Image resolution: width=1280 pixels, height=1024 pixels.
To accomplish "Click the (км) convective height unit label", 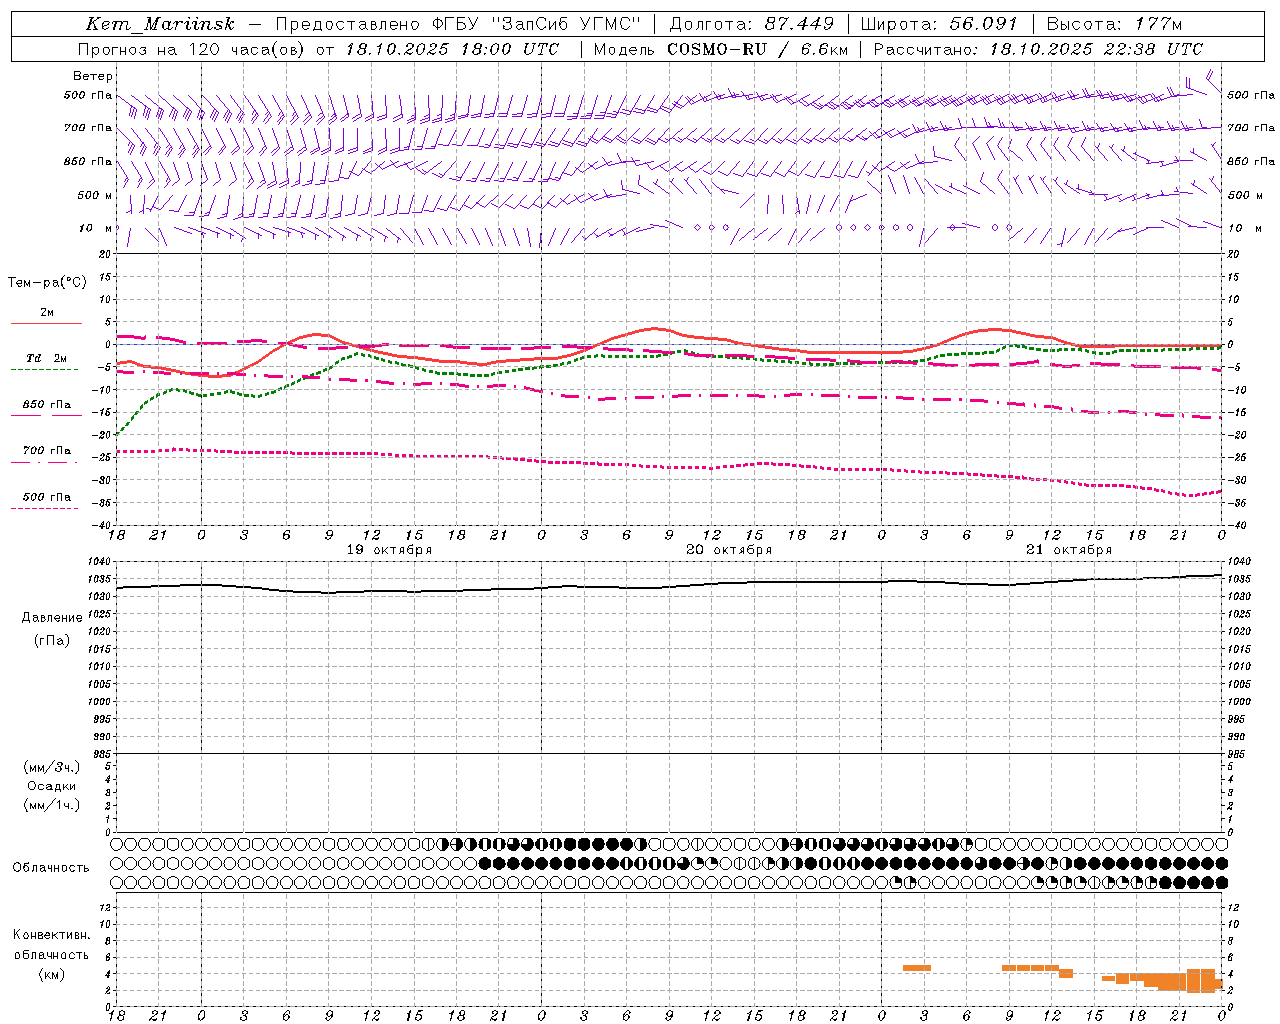I will point(52,974).
